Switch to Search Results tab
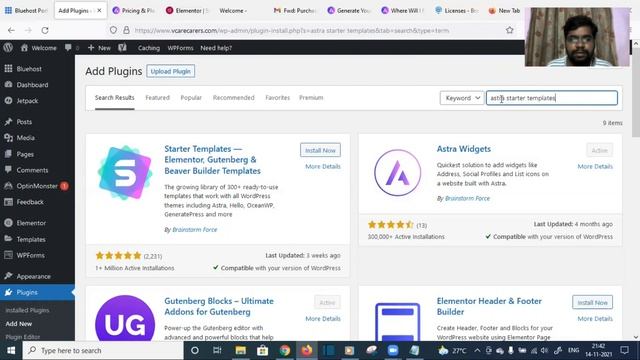 pos(114,98)
